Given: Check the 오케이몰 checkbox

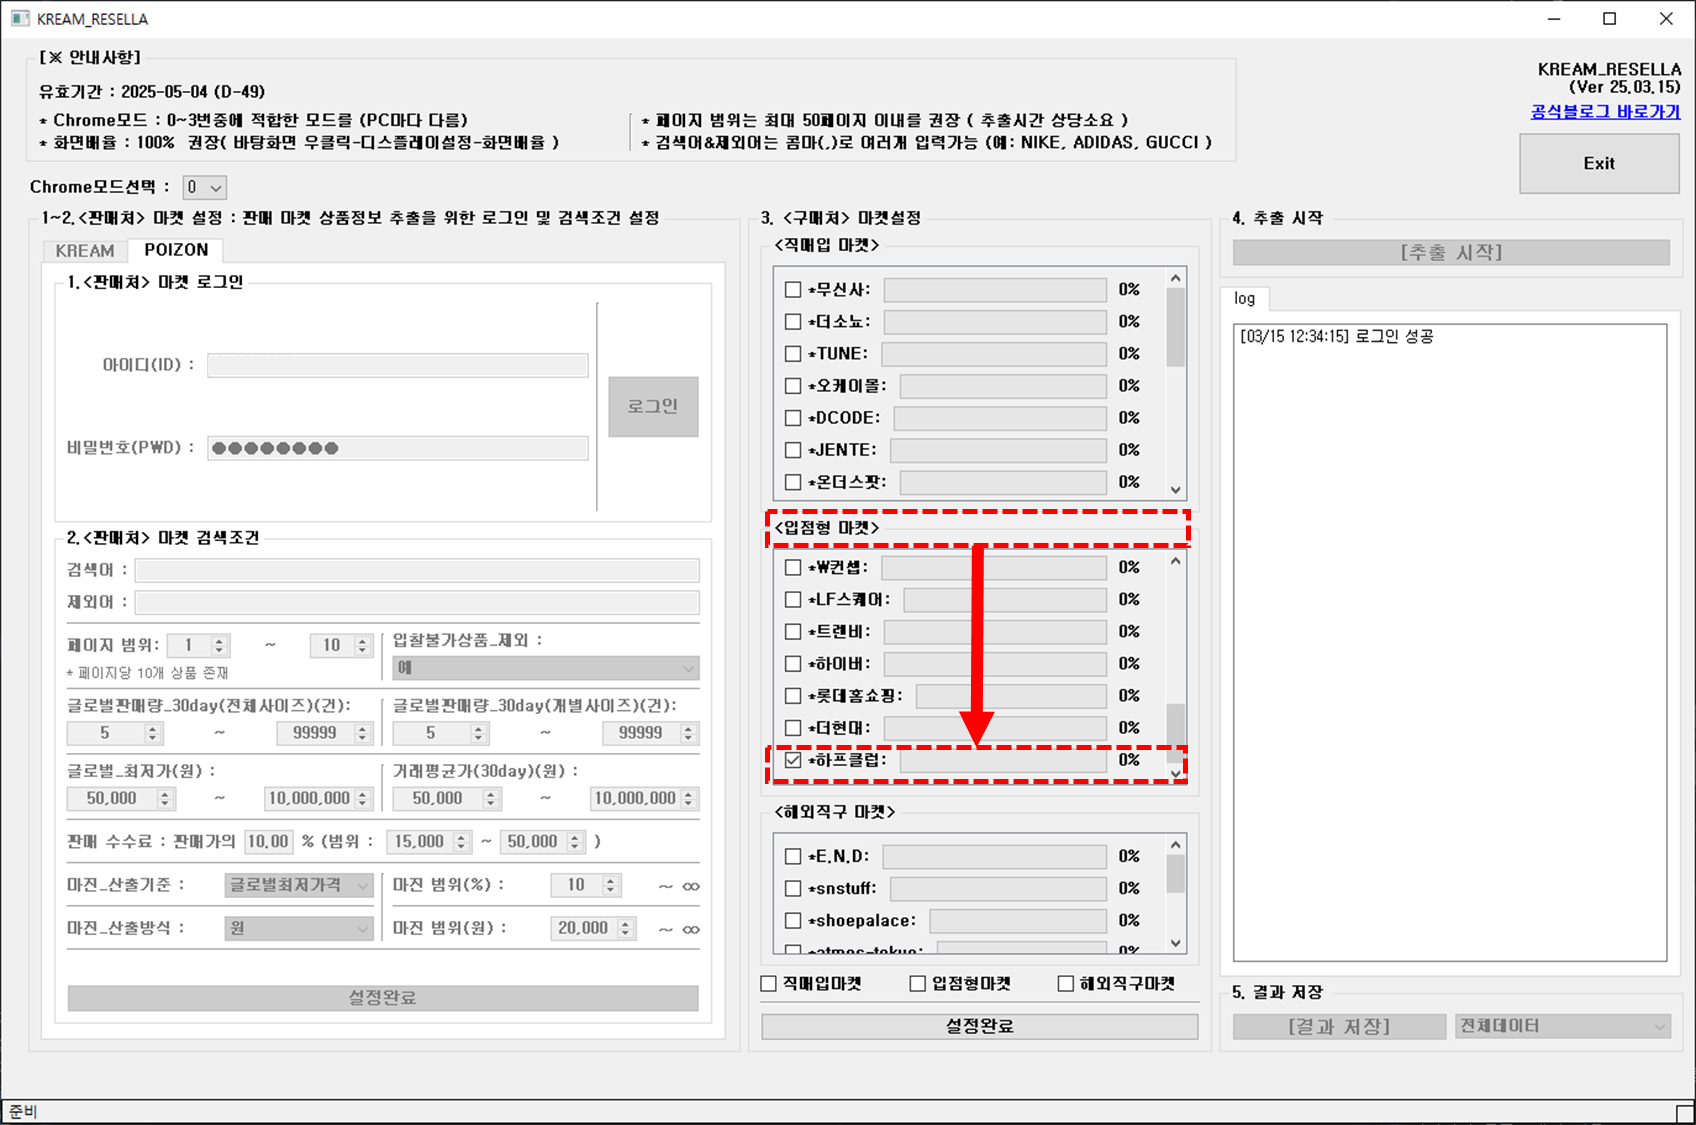Looking at the screenshot, I should 793,386.
